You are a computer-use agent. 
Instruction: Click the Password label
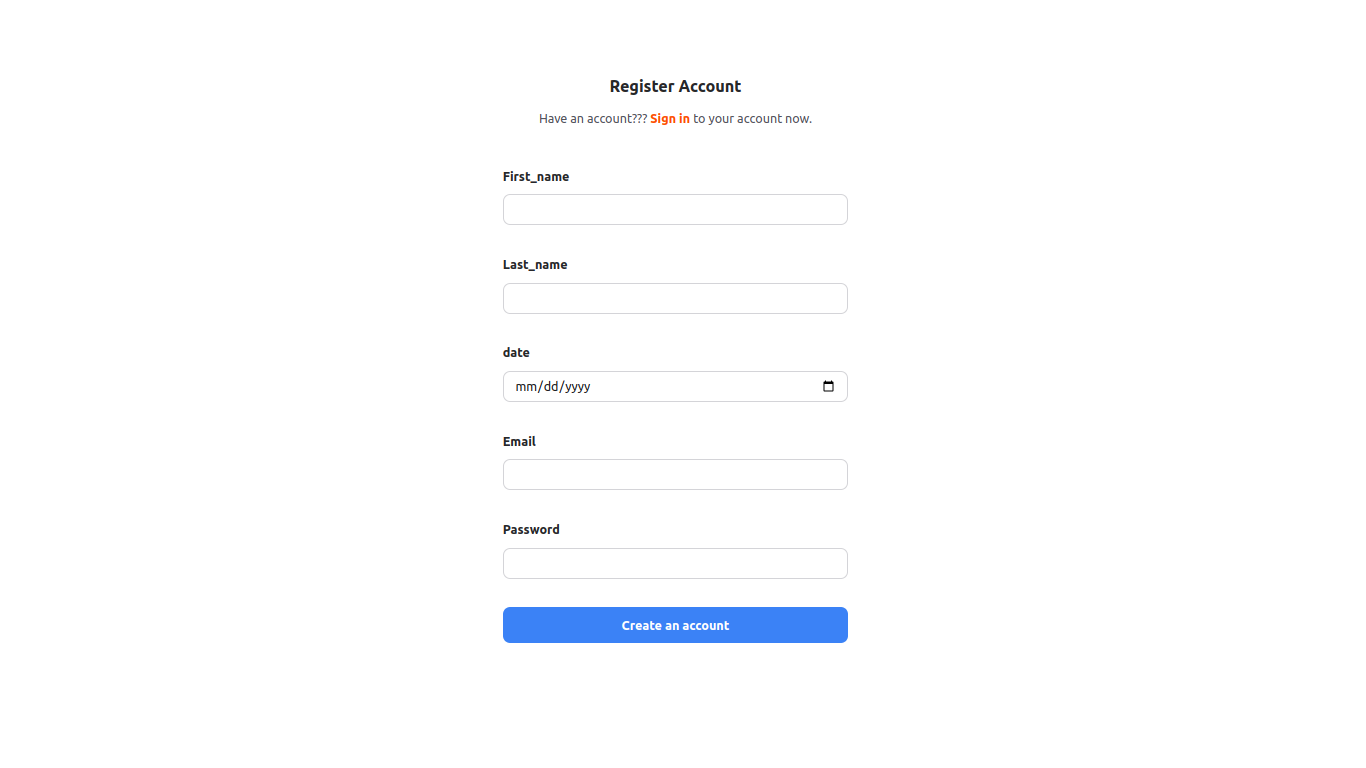[531, 530]
